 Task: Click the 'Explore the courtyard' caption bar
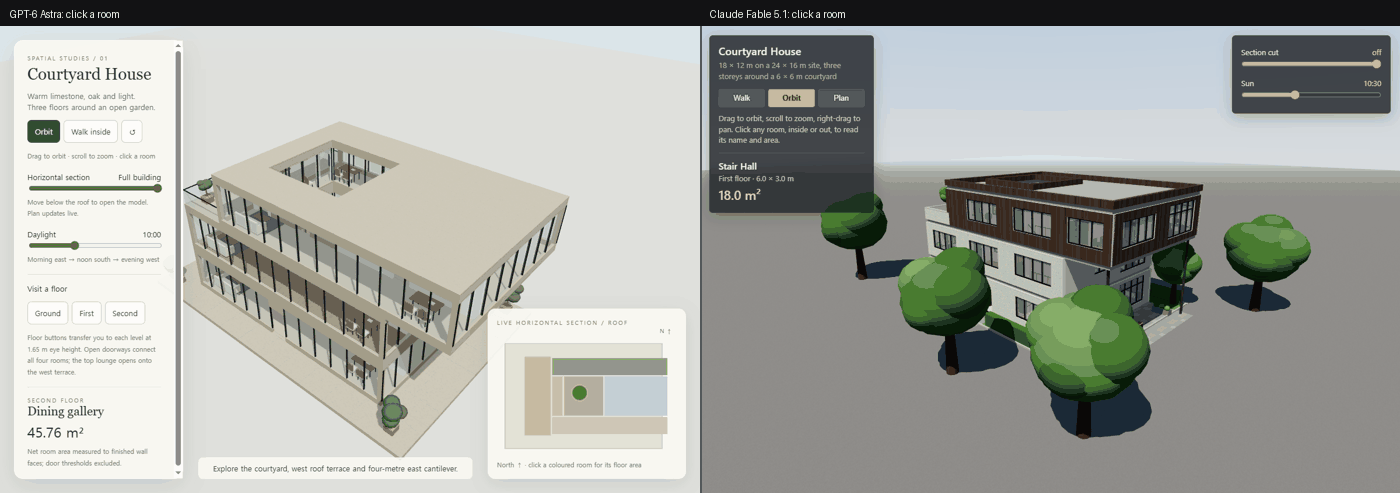[335, 468]
